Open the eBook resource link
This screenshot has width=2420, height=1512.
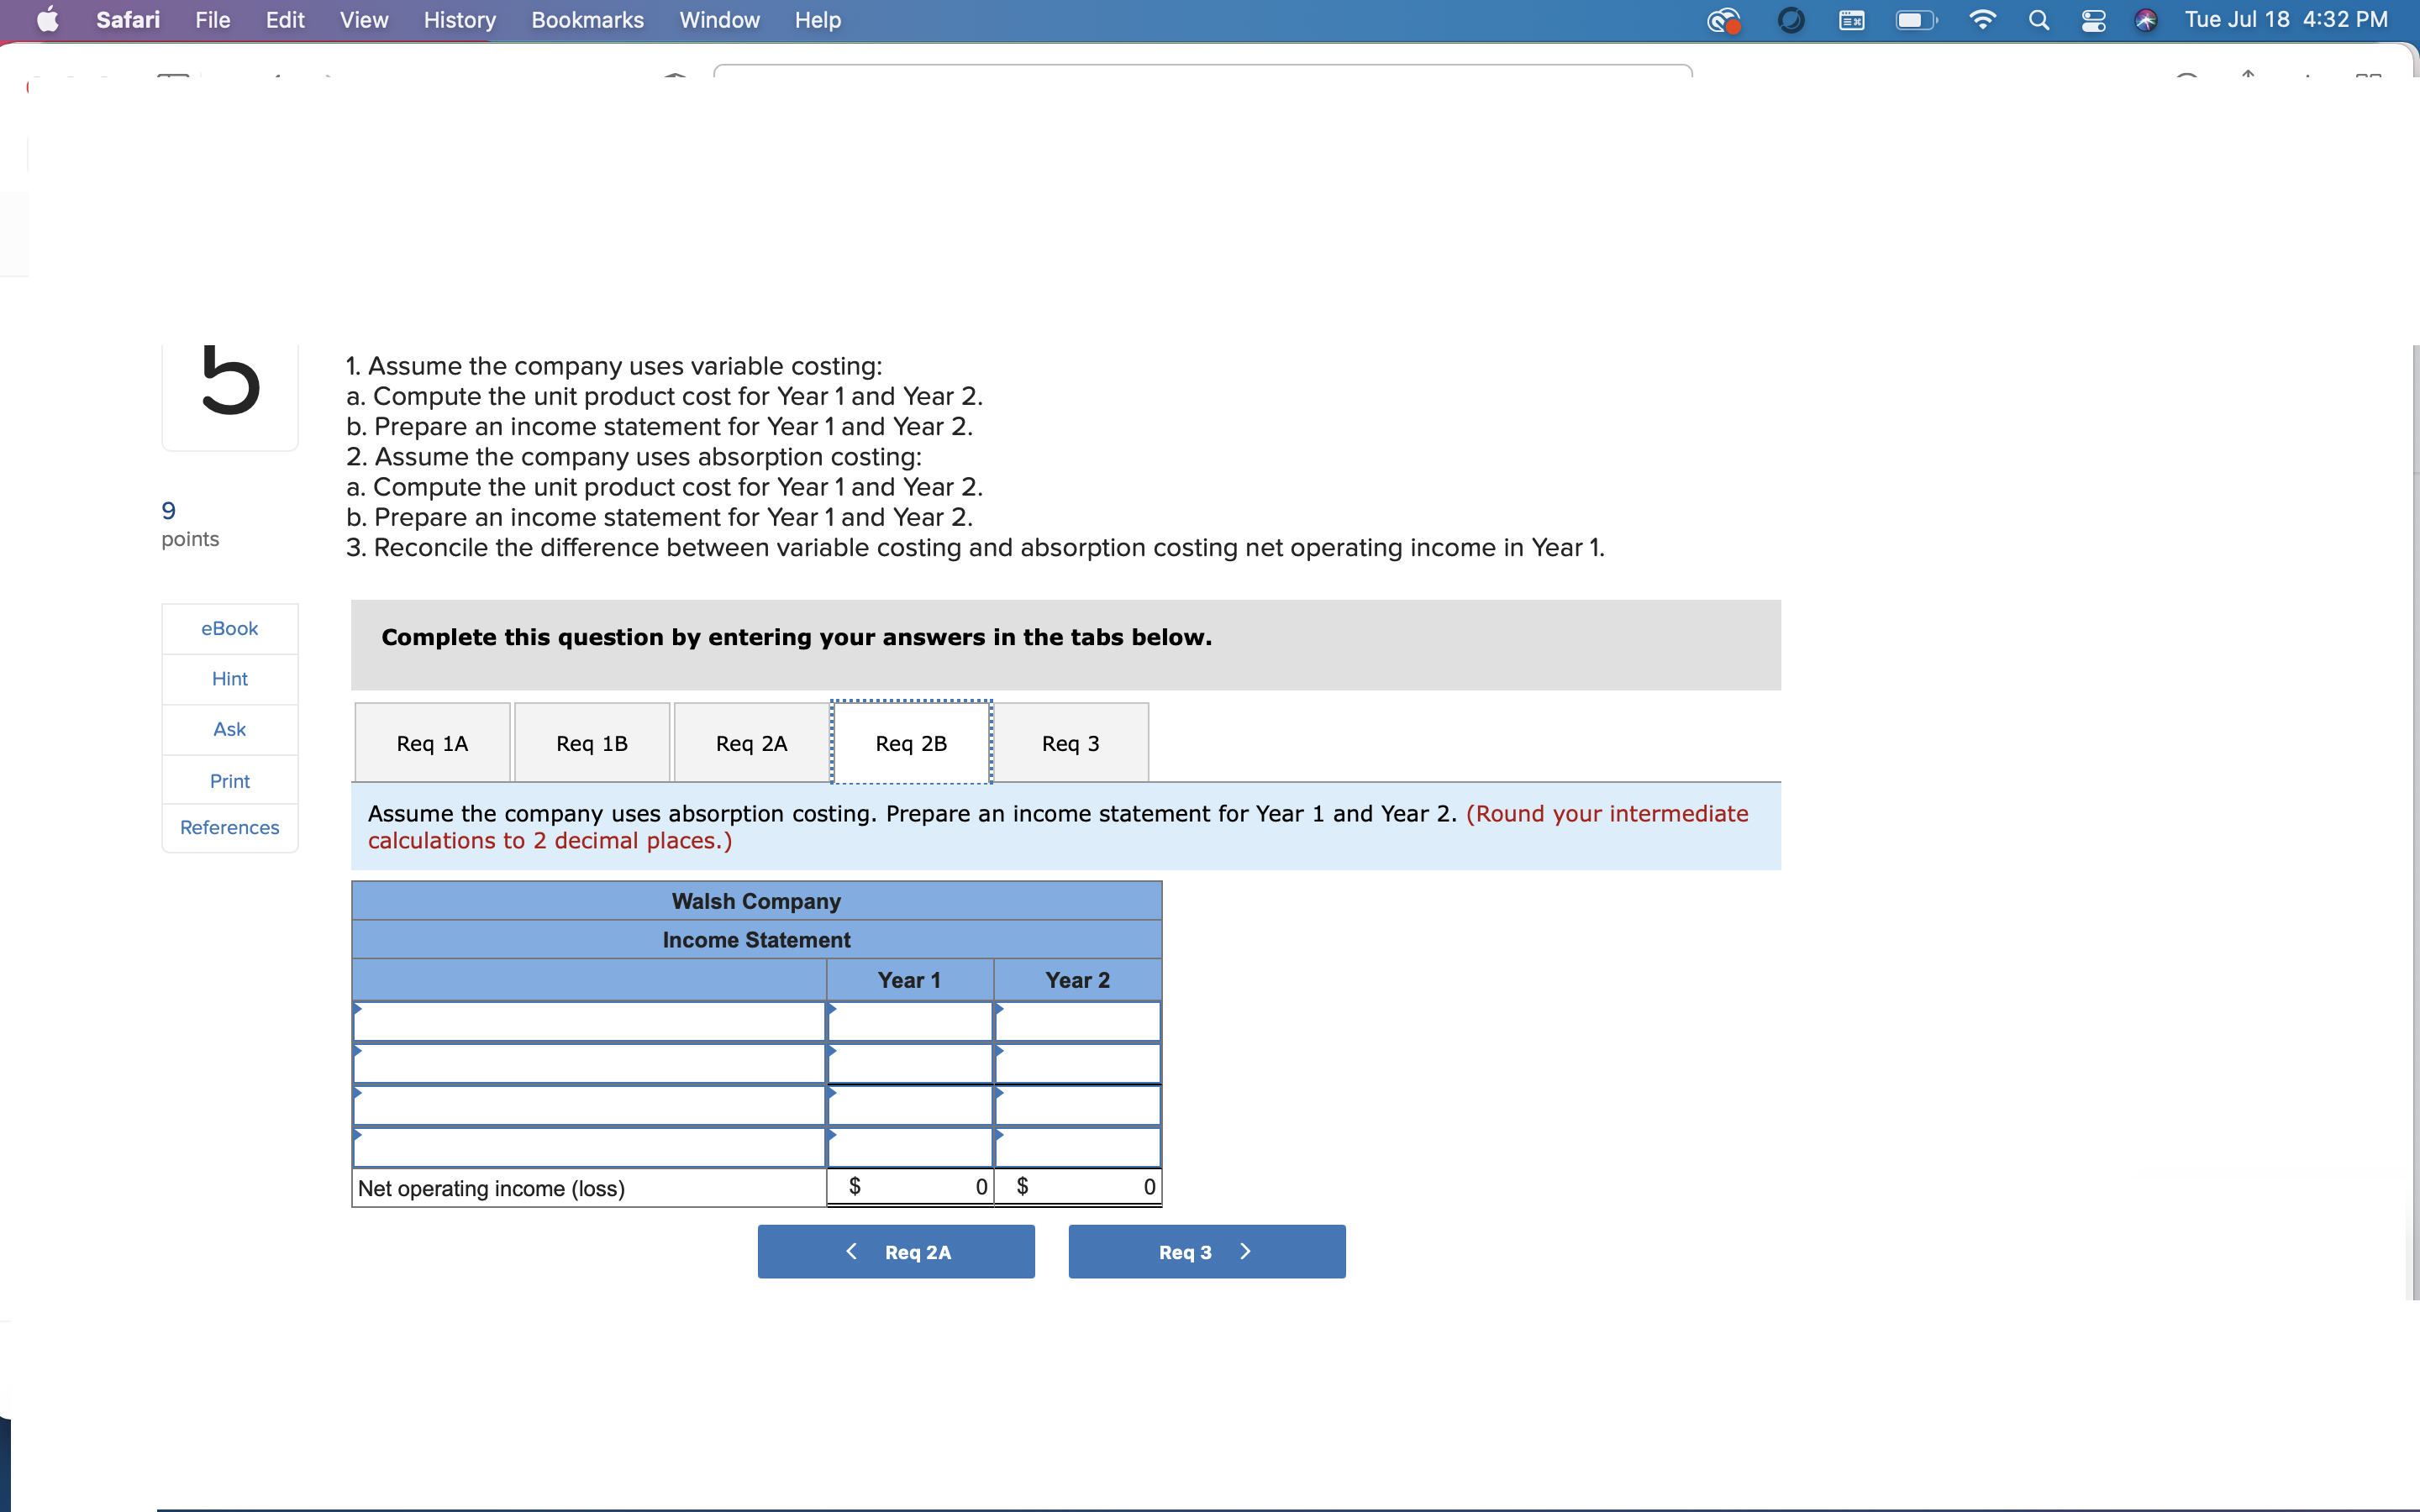click(229, 628)
